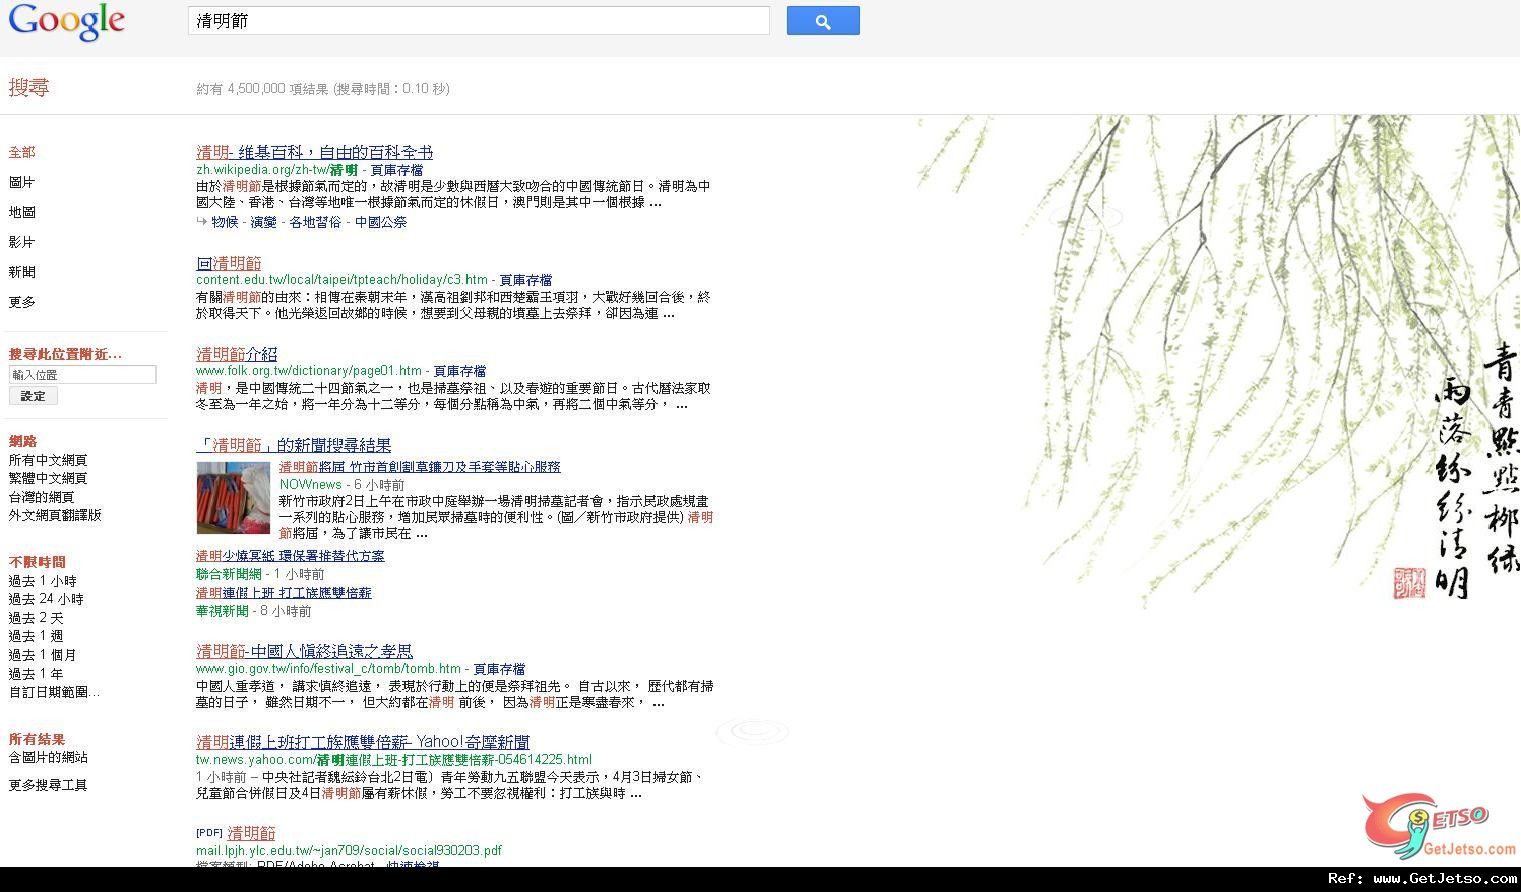Image resolution: width=1521 pixels, height=892 pixels.
Task: Click the Google logo
Action: coord(67,22)
